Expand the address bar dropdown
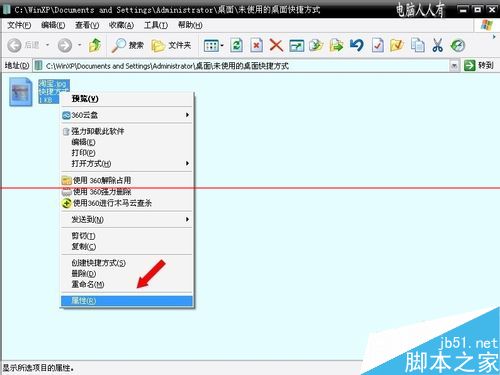Viewport: 500px width, 375px height. (x=454, y=66)
